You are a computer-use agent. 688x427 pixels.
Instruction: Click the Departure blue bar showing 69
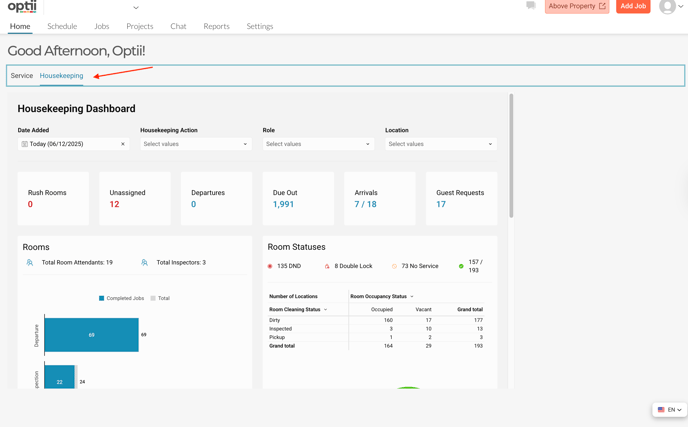[91, 335]
